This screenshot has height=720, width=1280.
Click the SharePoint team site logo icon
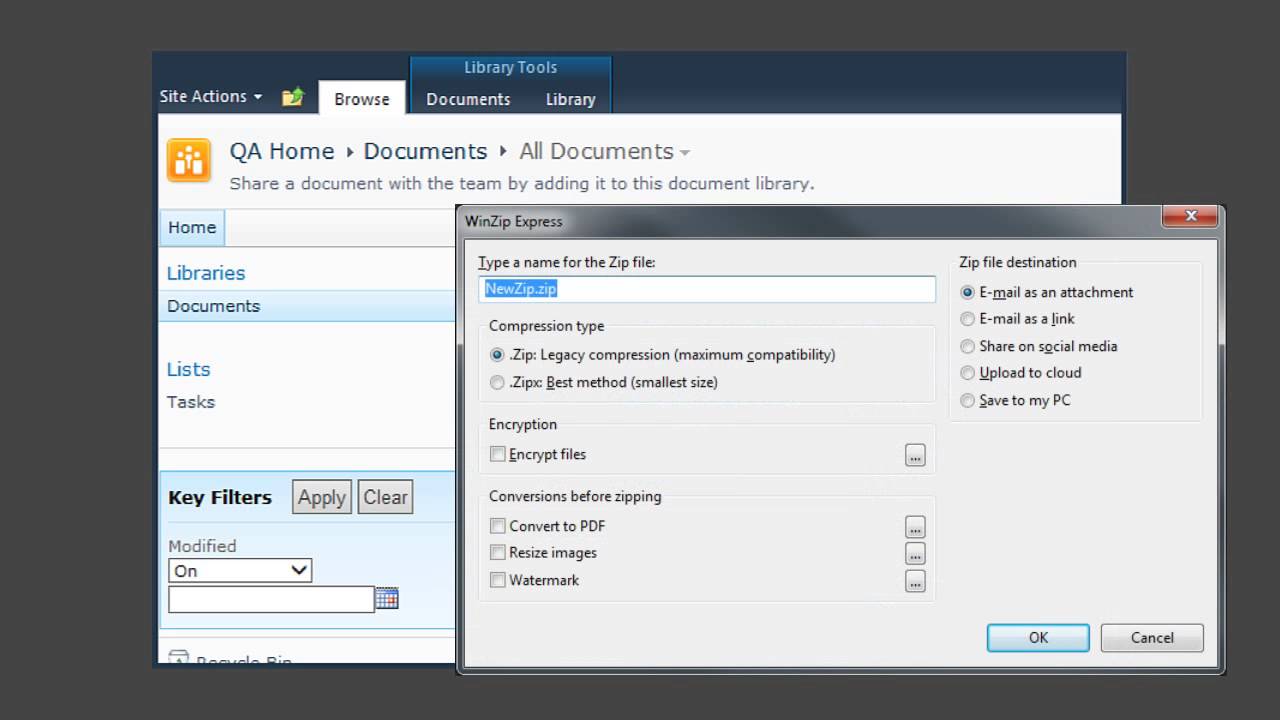[x=189, y=160]
